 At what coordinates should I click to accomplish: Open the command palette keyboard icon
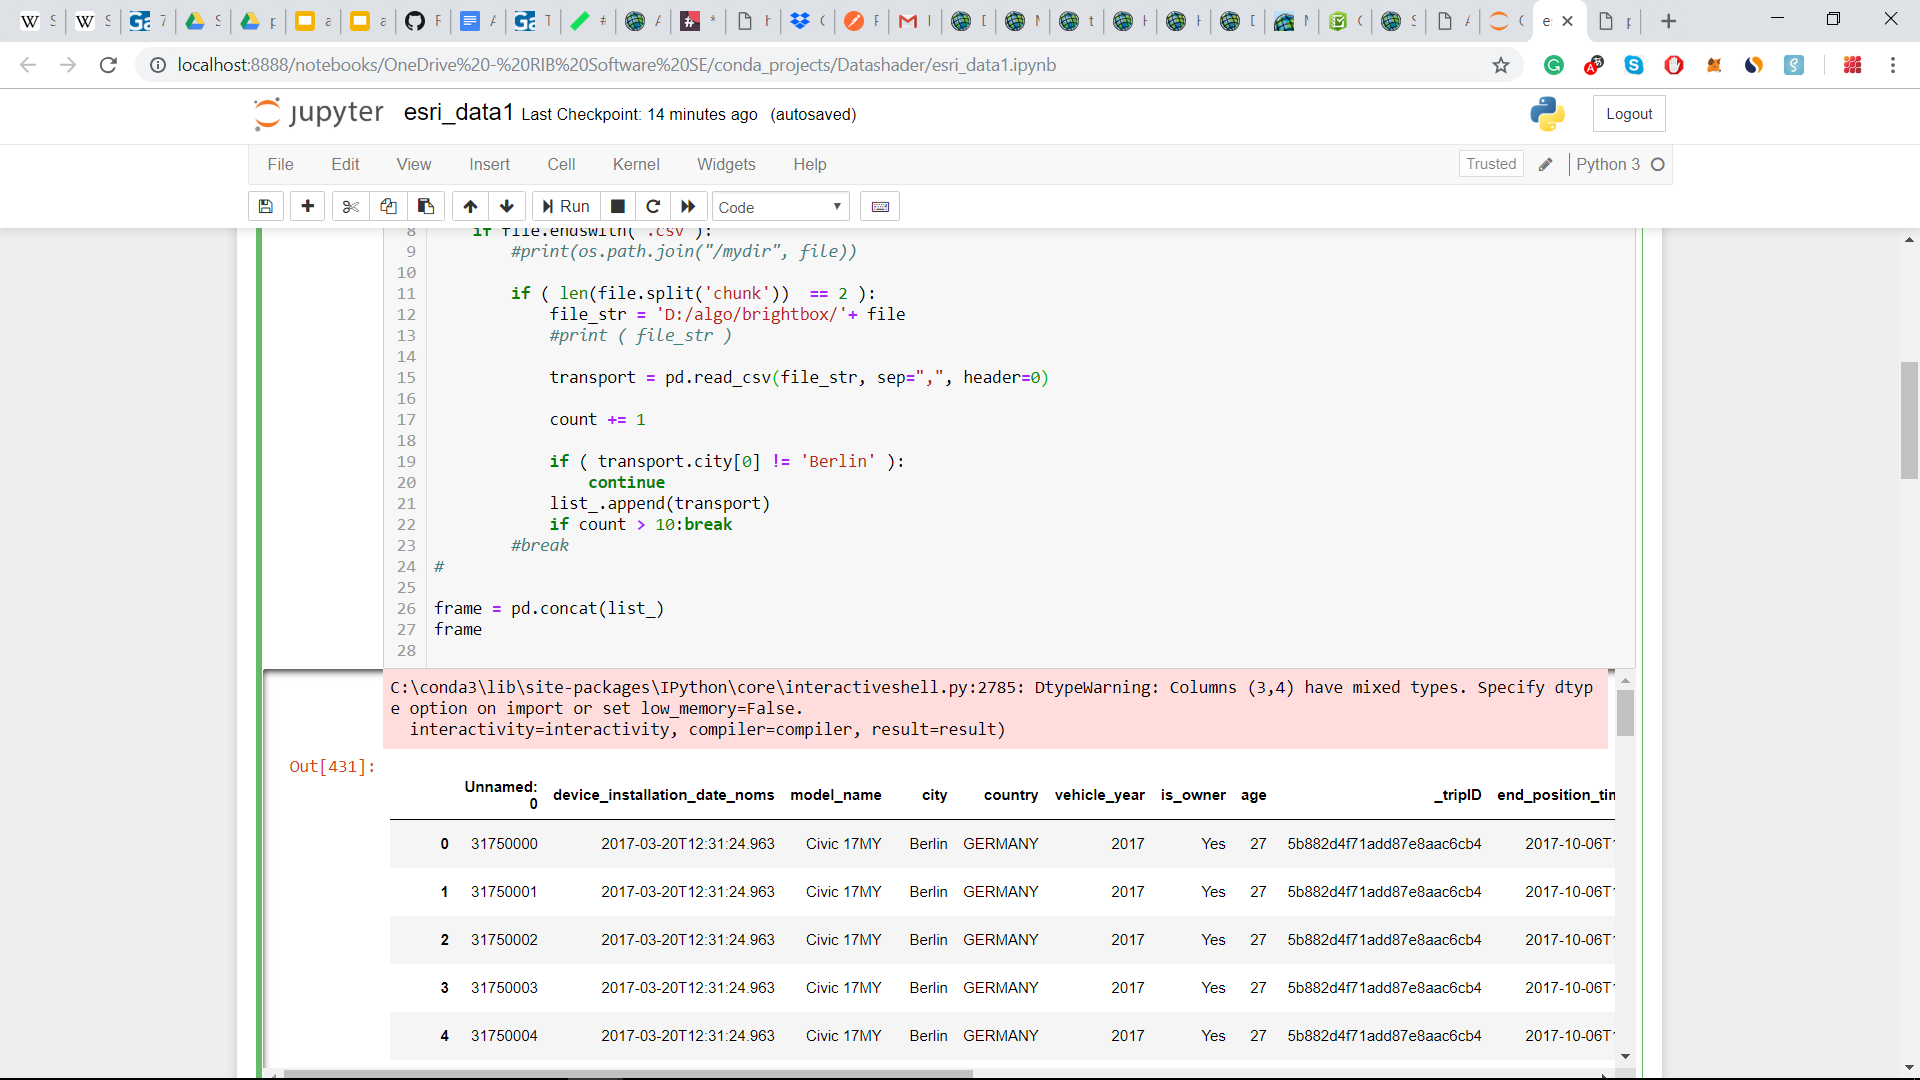click(880, 206)
